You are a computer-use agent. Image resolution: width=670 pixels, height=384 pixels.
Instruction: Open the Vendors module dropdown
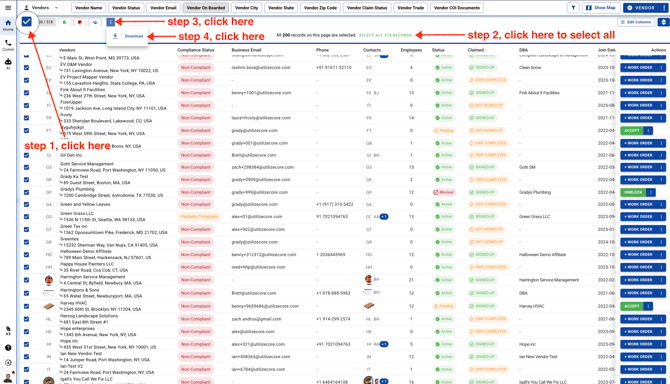tap(41, 8)
